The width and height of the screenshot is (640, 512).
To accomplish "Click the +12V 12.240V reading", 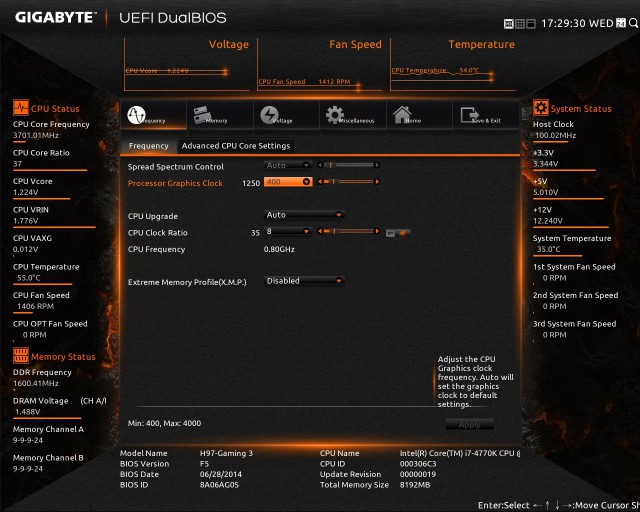I will pos(548,220).
